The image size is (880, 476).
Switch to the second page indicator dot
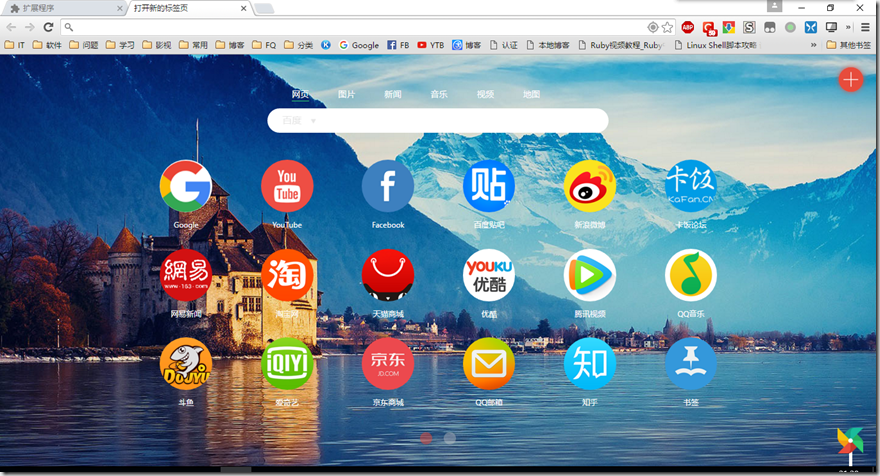pos(450,438)
